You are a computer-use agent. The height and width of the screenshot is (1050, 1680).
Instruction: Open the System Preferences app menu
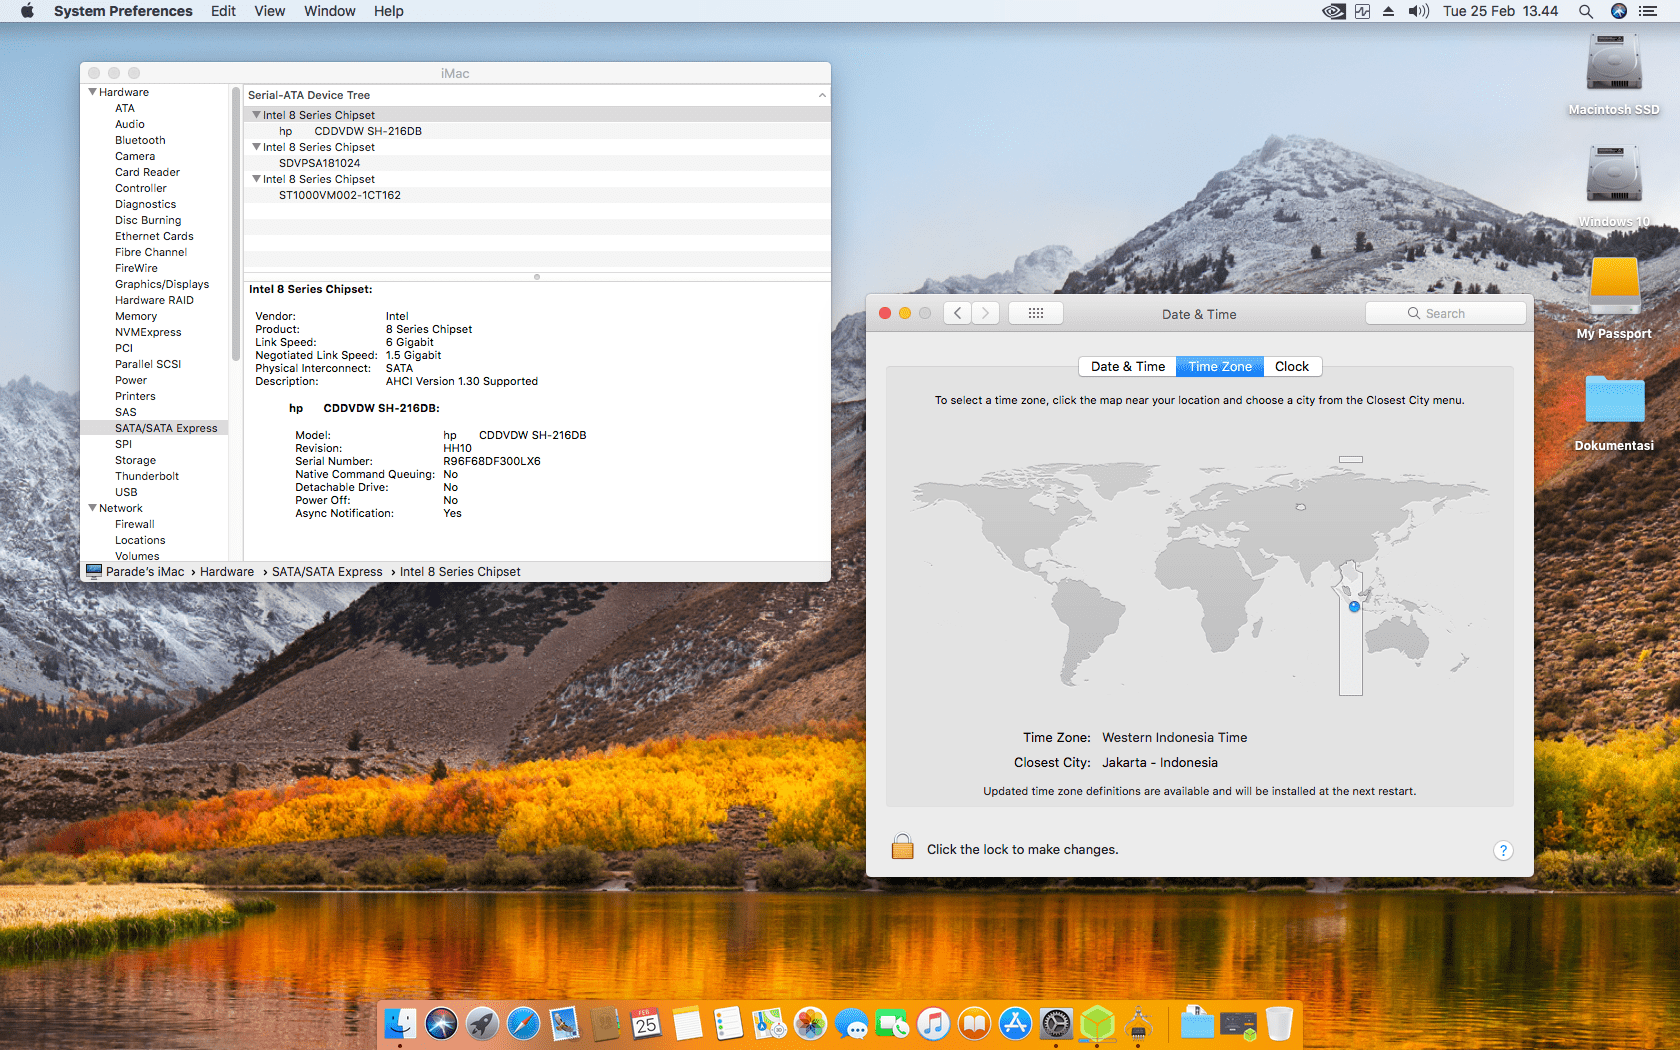tap(123, 11)
